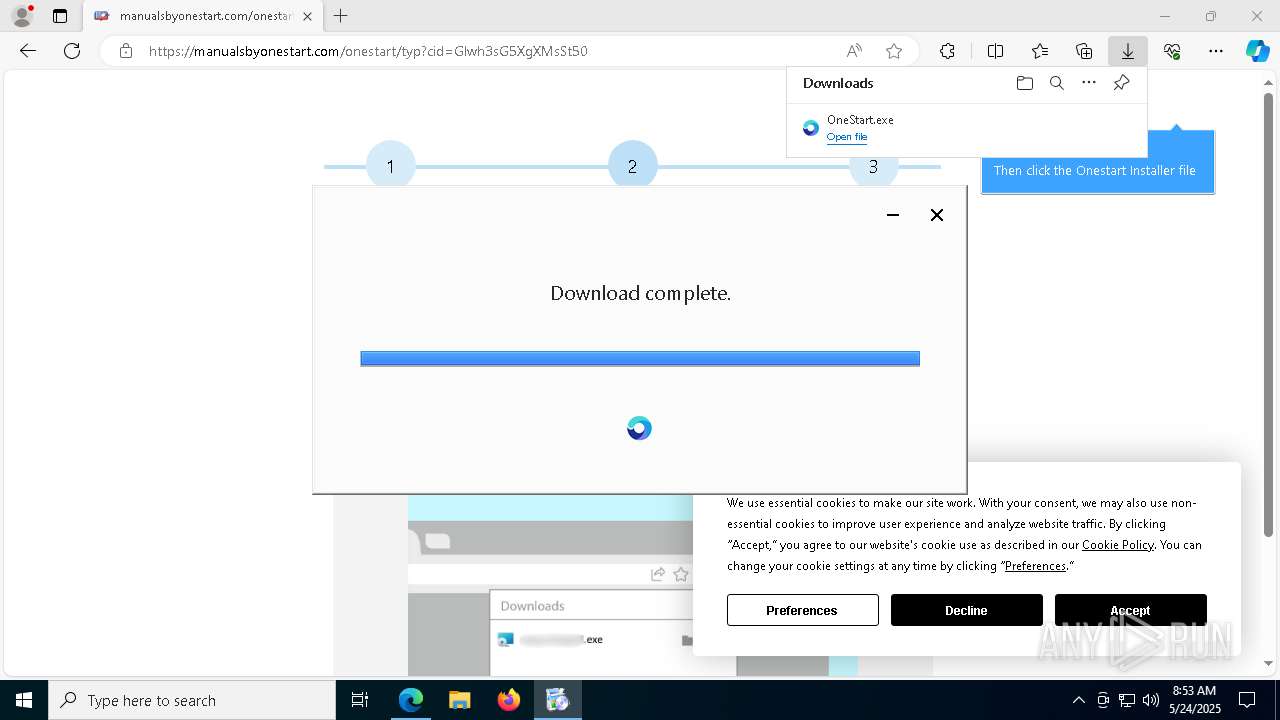Open Microsoft Edge from taskbar
Screen dimensions: 1280x720
411,700
